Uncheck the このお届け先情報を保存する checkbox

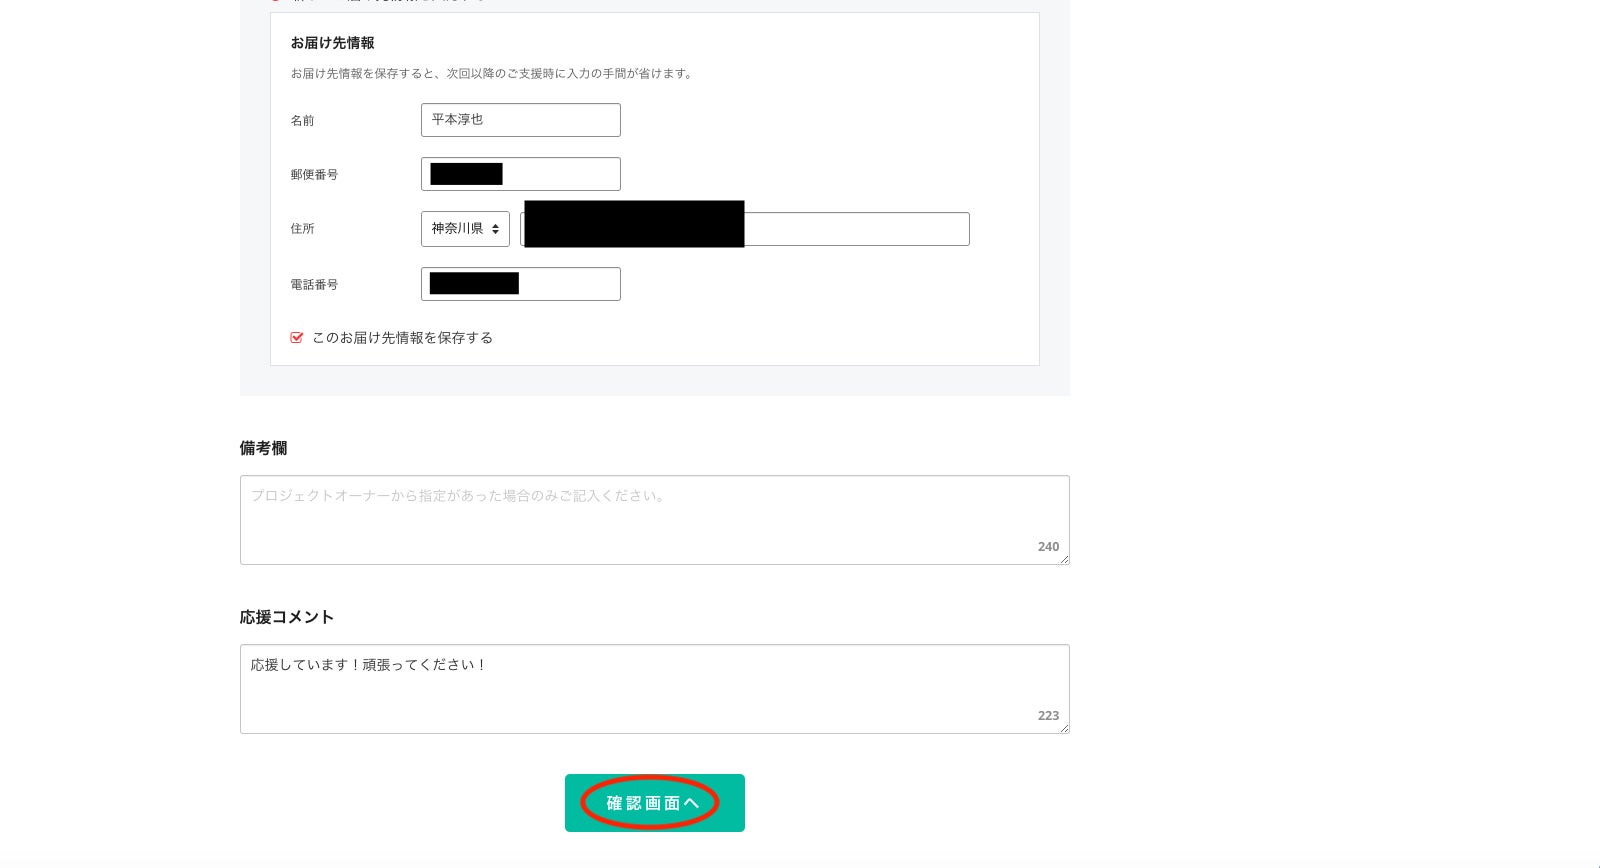click(x=297, y=338)
